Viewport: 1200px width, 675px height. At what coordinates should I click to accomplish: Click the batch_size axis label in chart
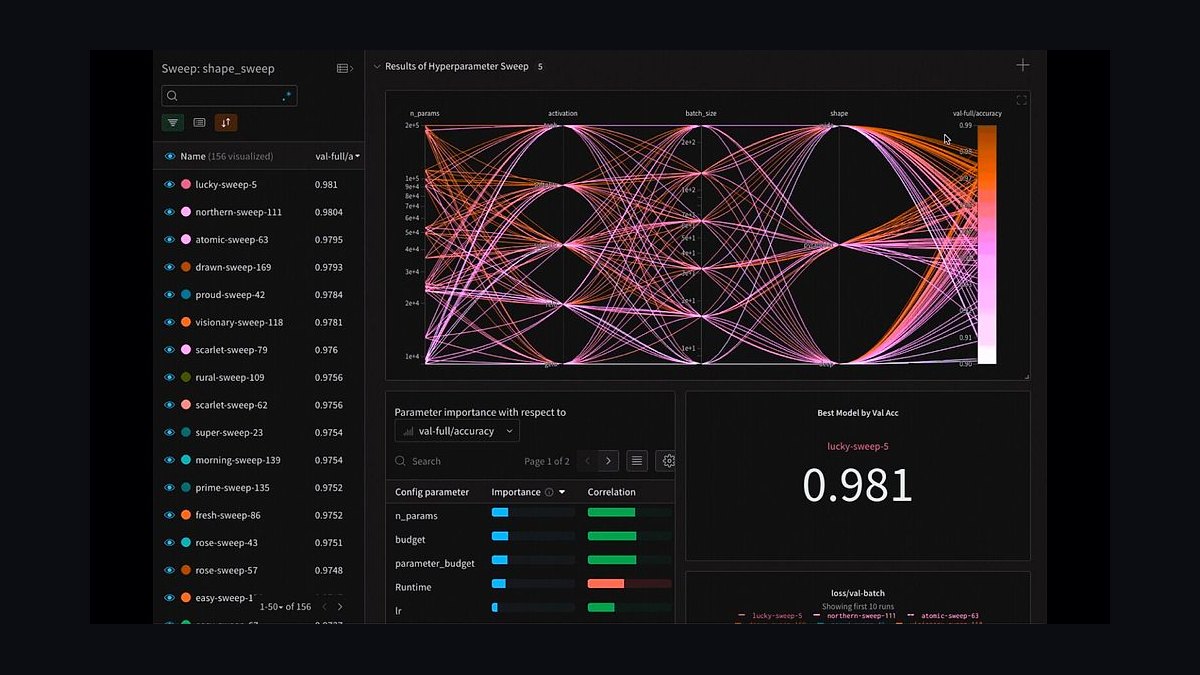(x=701, y=113)
